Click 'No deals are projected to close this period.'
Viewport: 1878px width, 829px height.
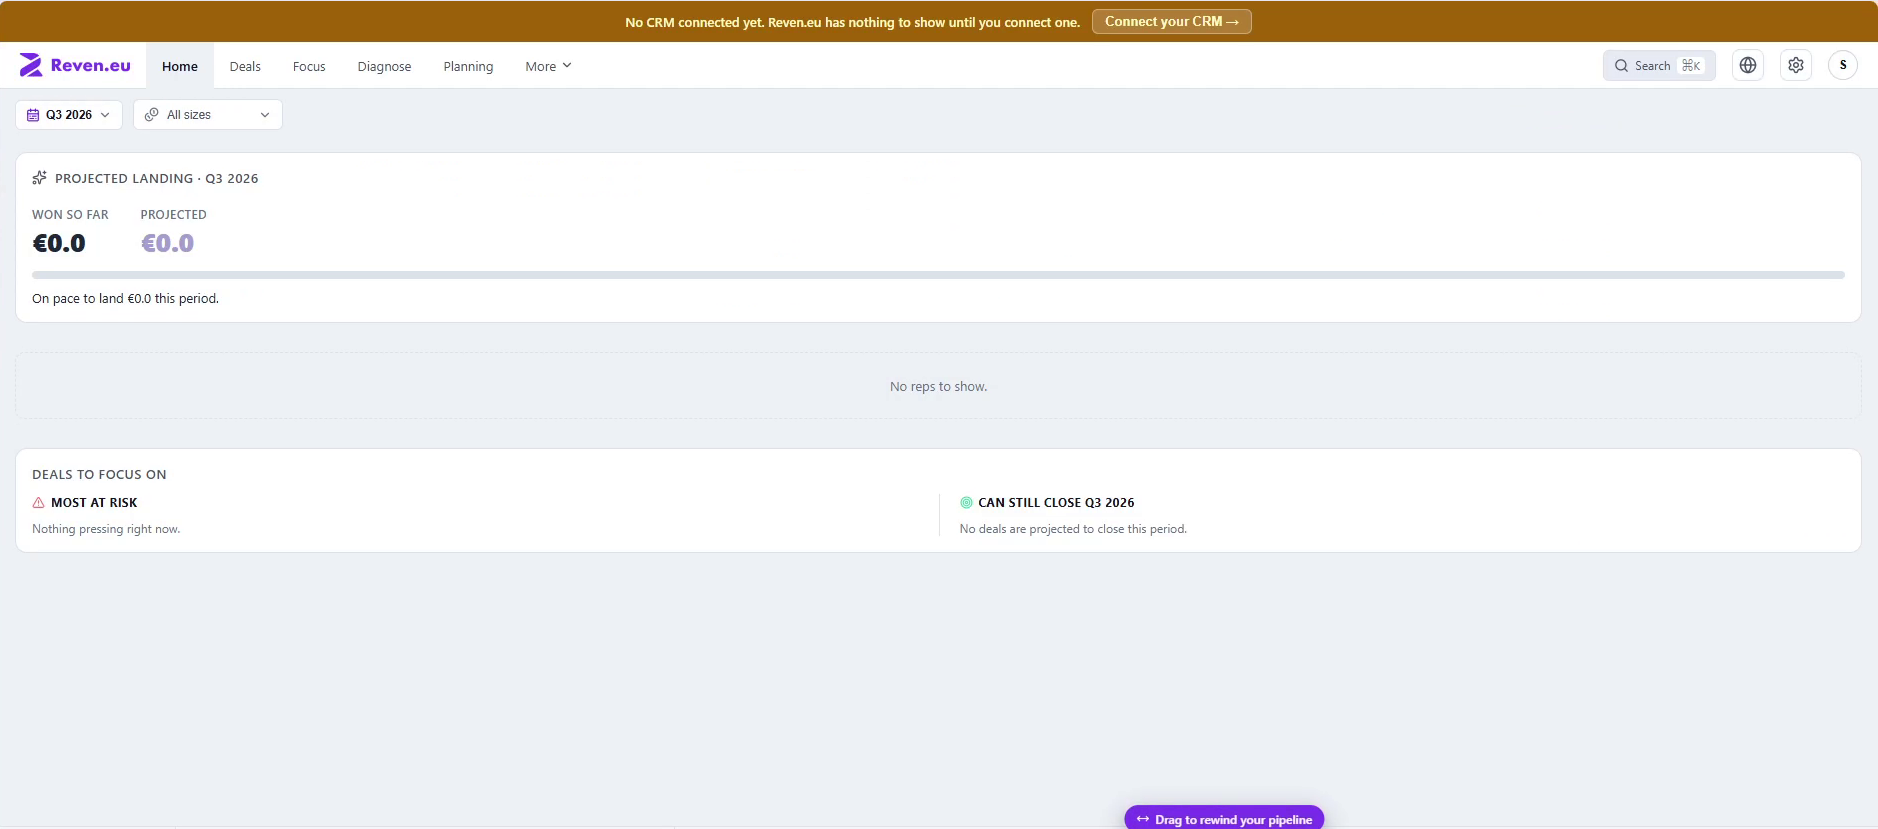[x=1073, y=529]
